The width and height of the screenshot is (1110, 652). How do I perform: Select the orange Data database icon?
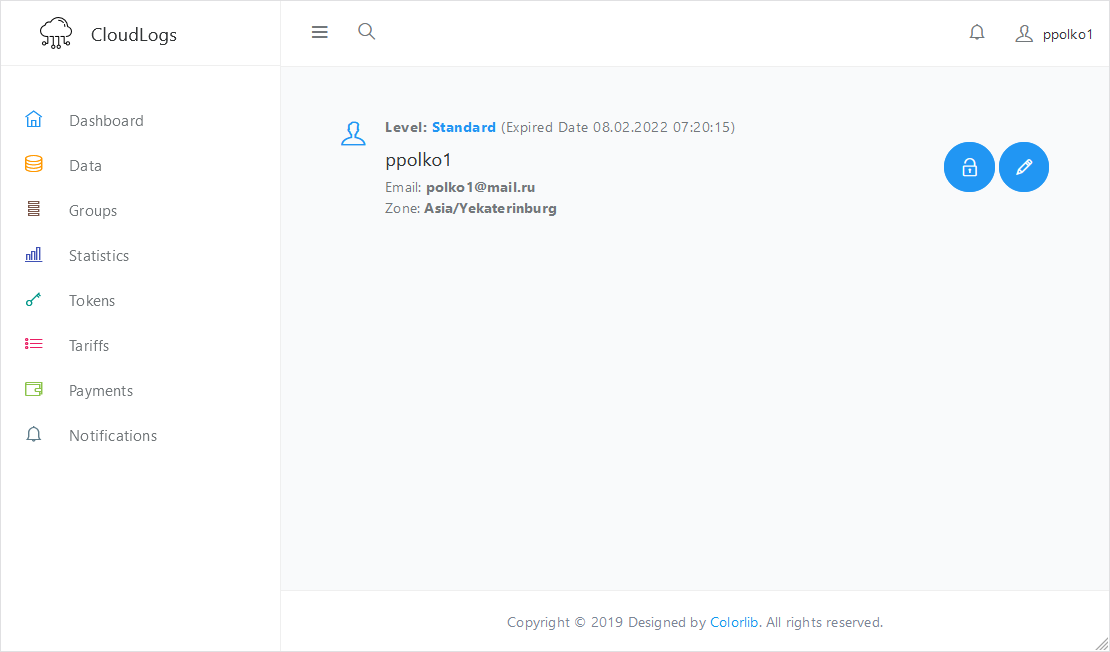pos(34,165)
